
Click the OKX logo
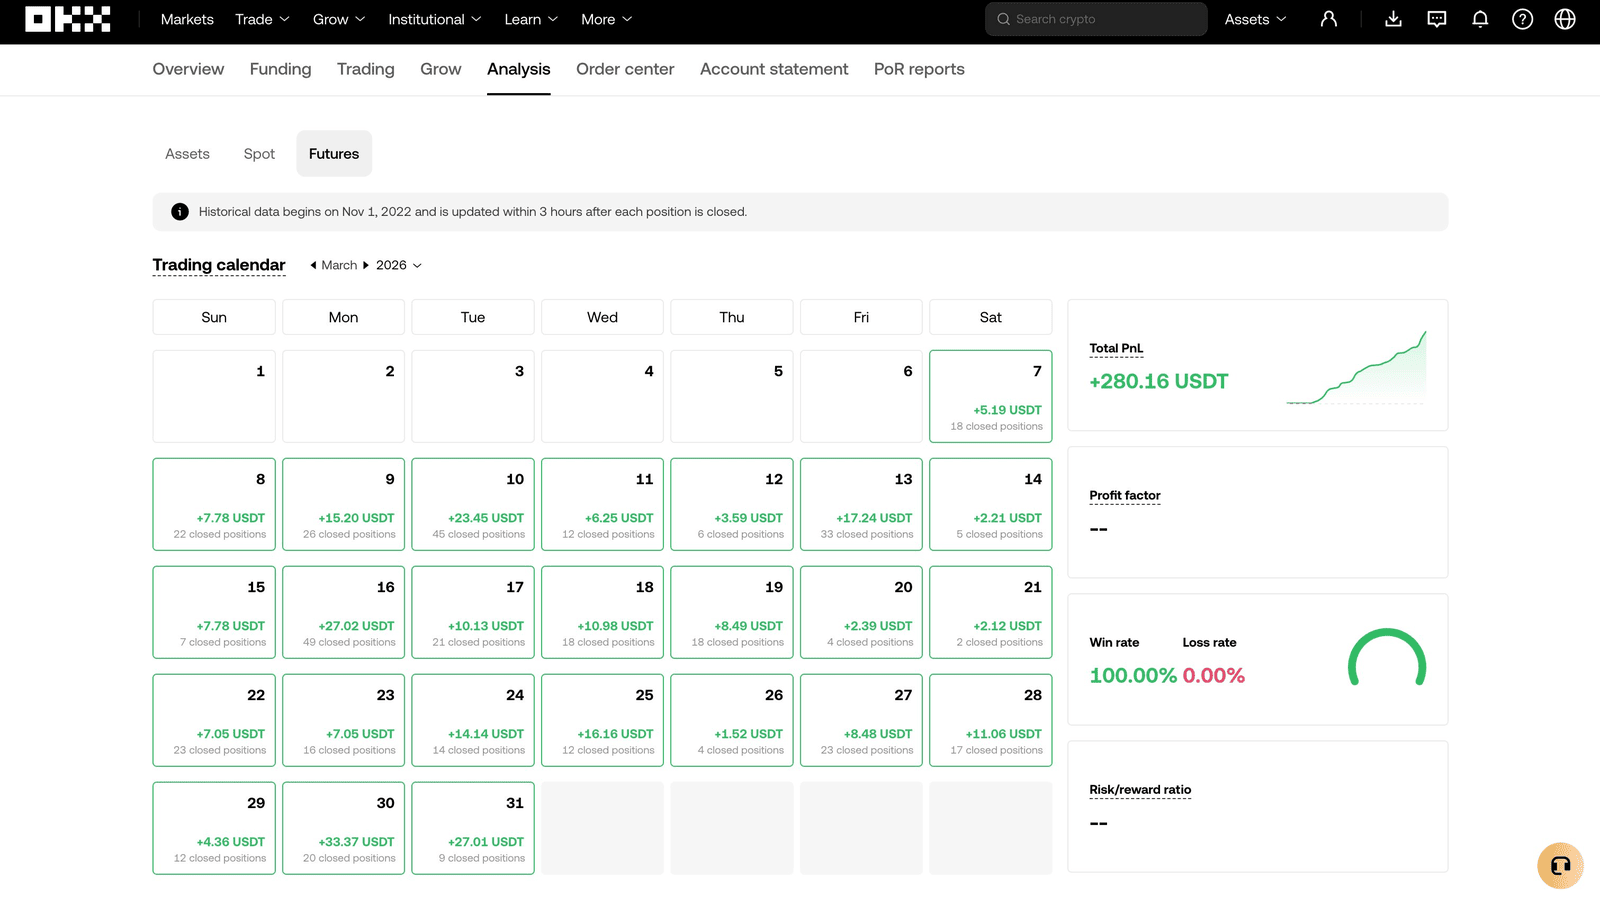coord(68,19)
